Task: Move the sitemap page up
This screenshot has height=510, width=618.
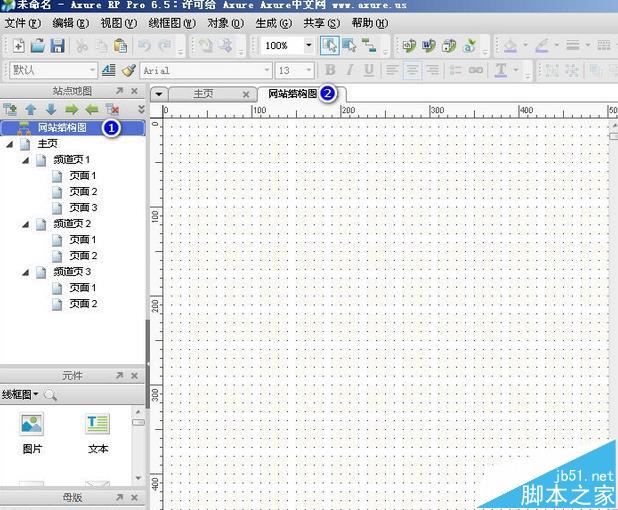Action: click(30, 109)
